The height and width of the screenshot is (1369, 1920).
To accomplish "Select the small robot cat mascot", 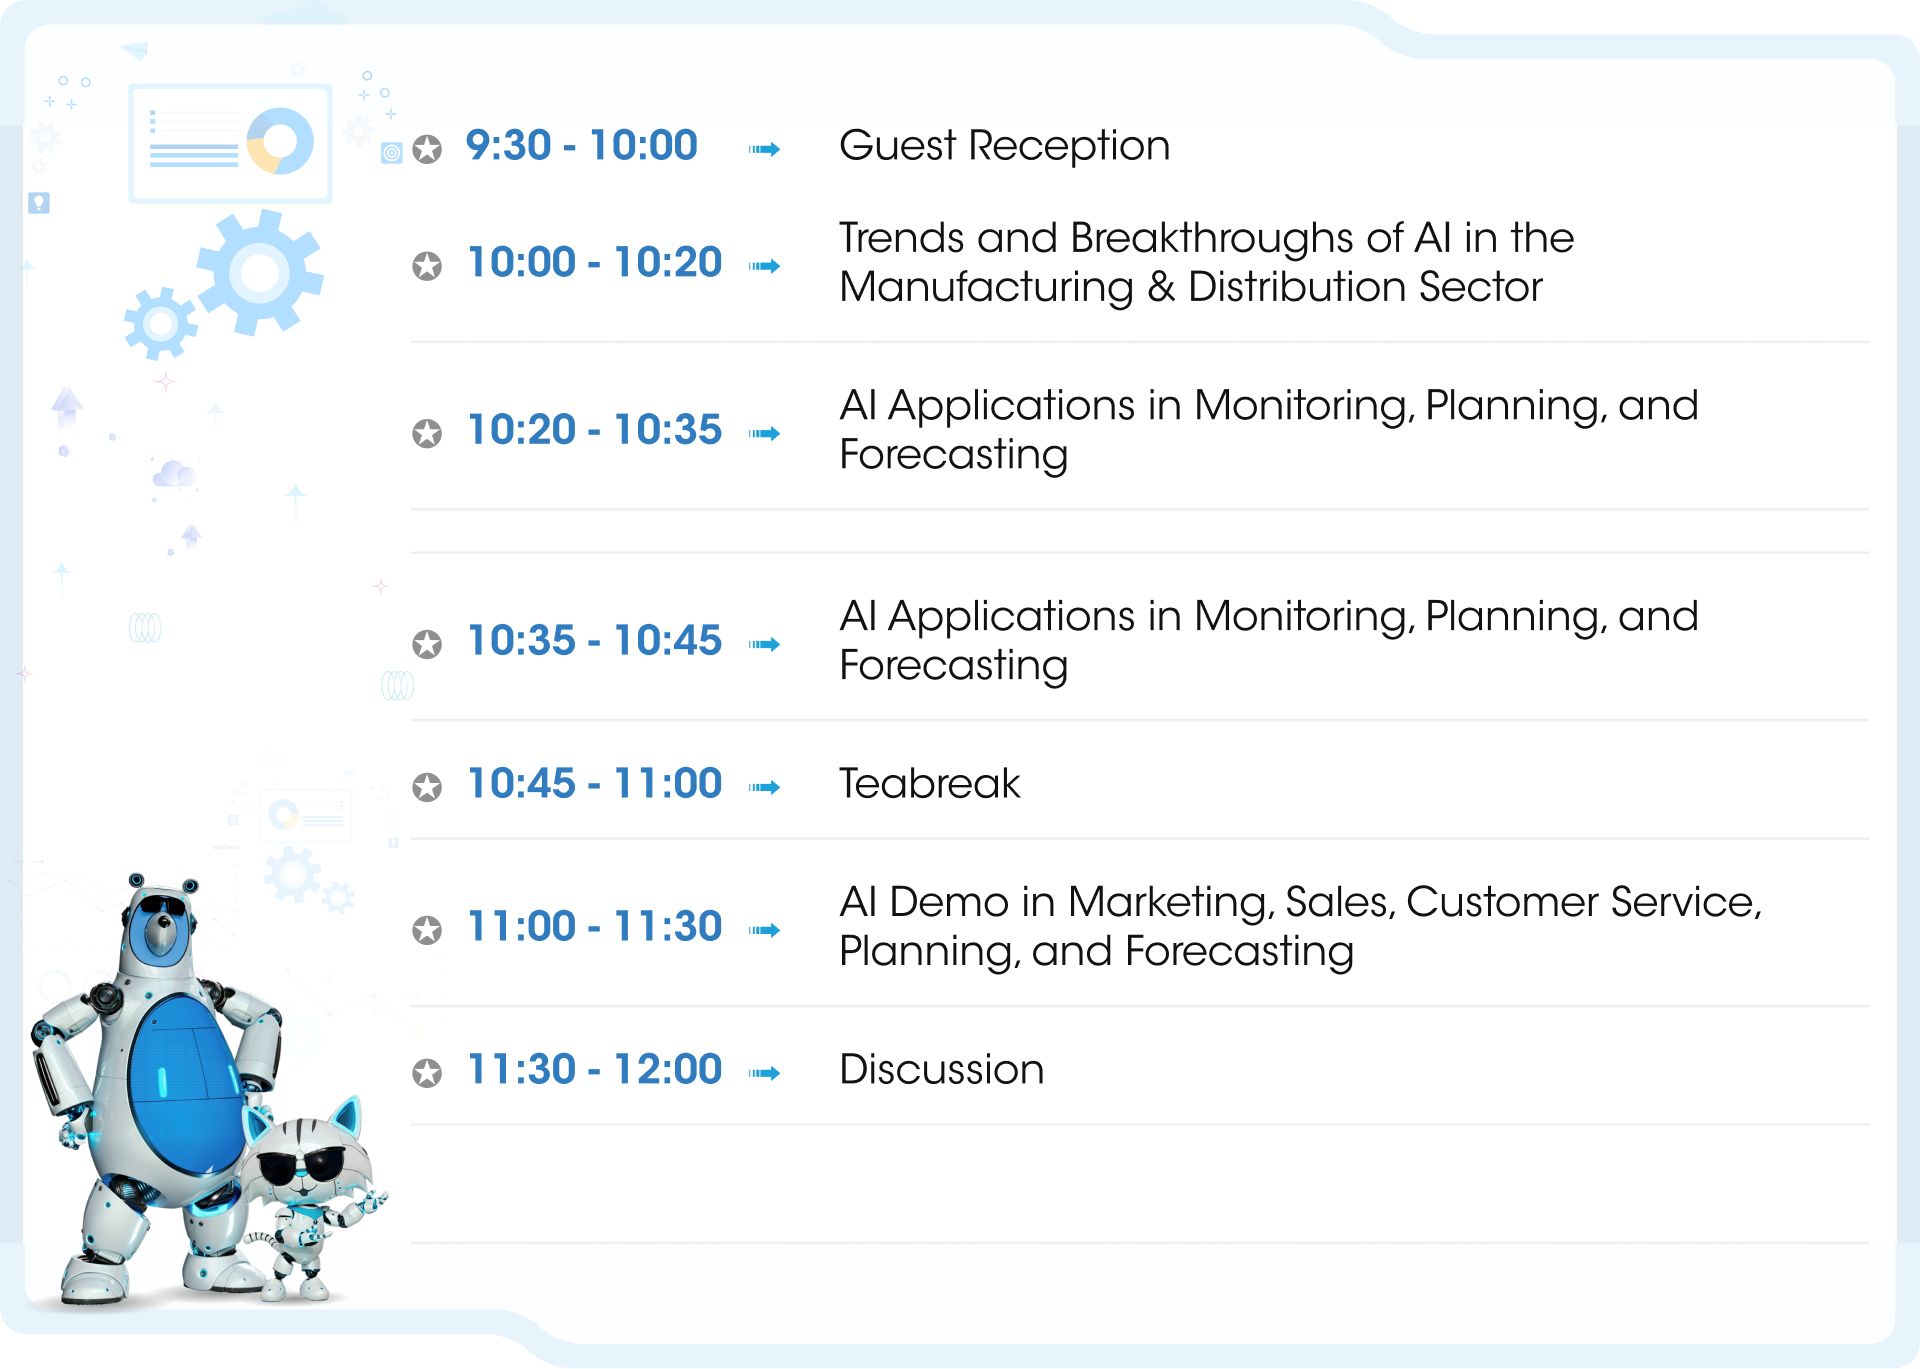I will [312, 1190].
